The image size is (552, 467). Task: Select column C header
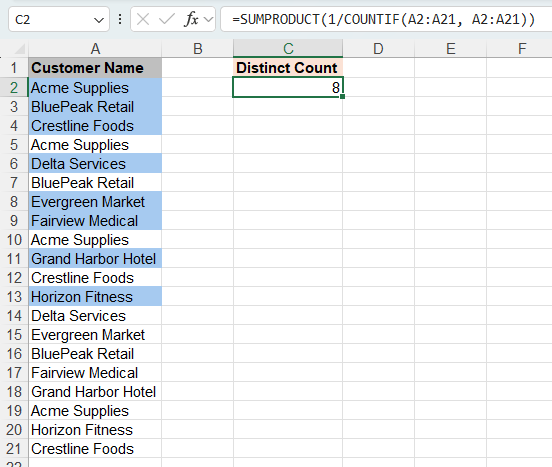288,49
